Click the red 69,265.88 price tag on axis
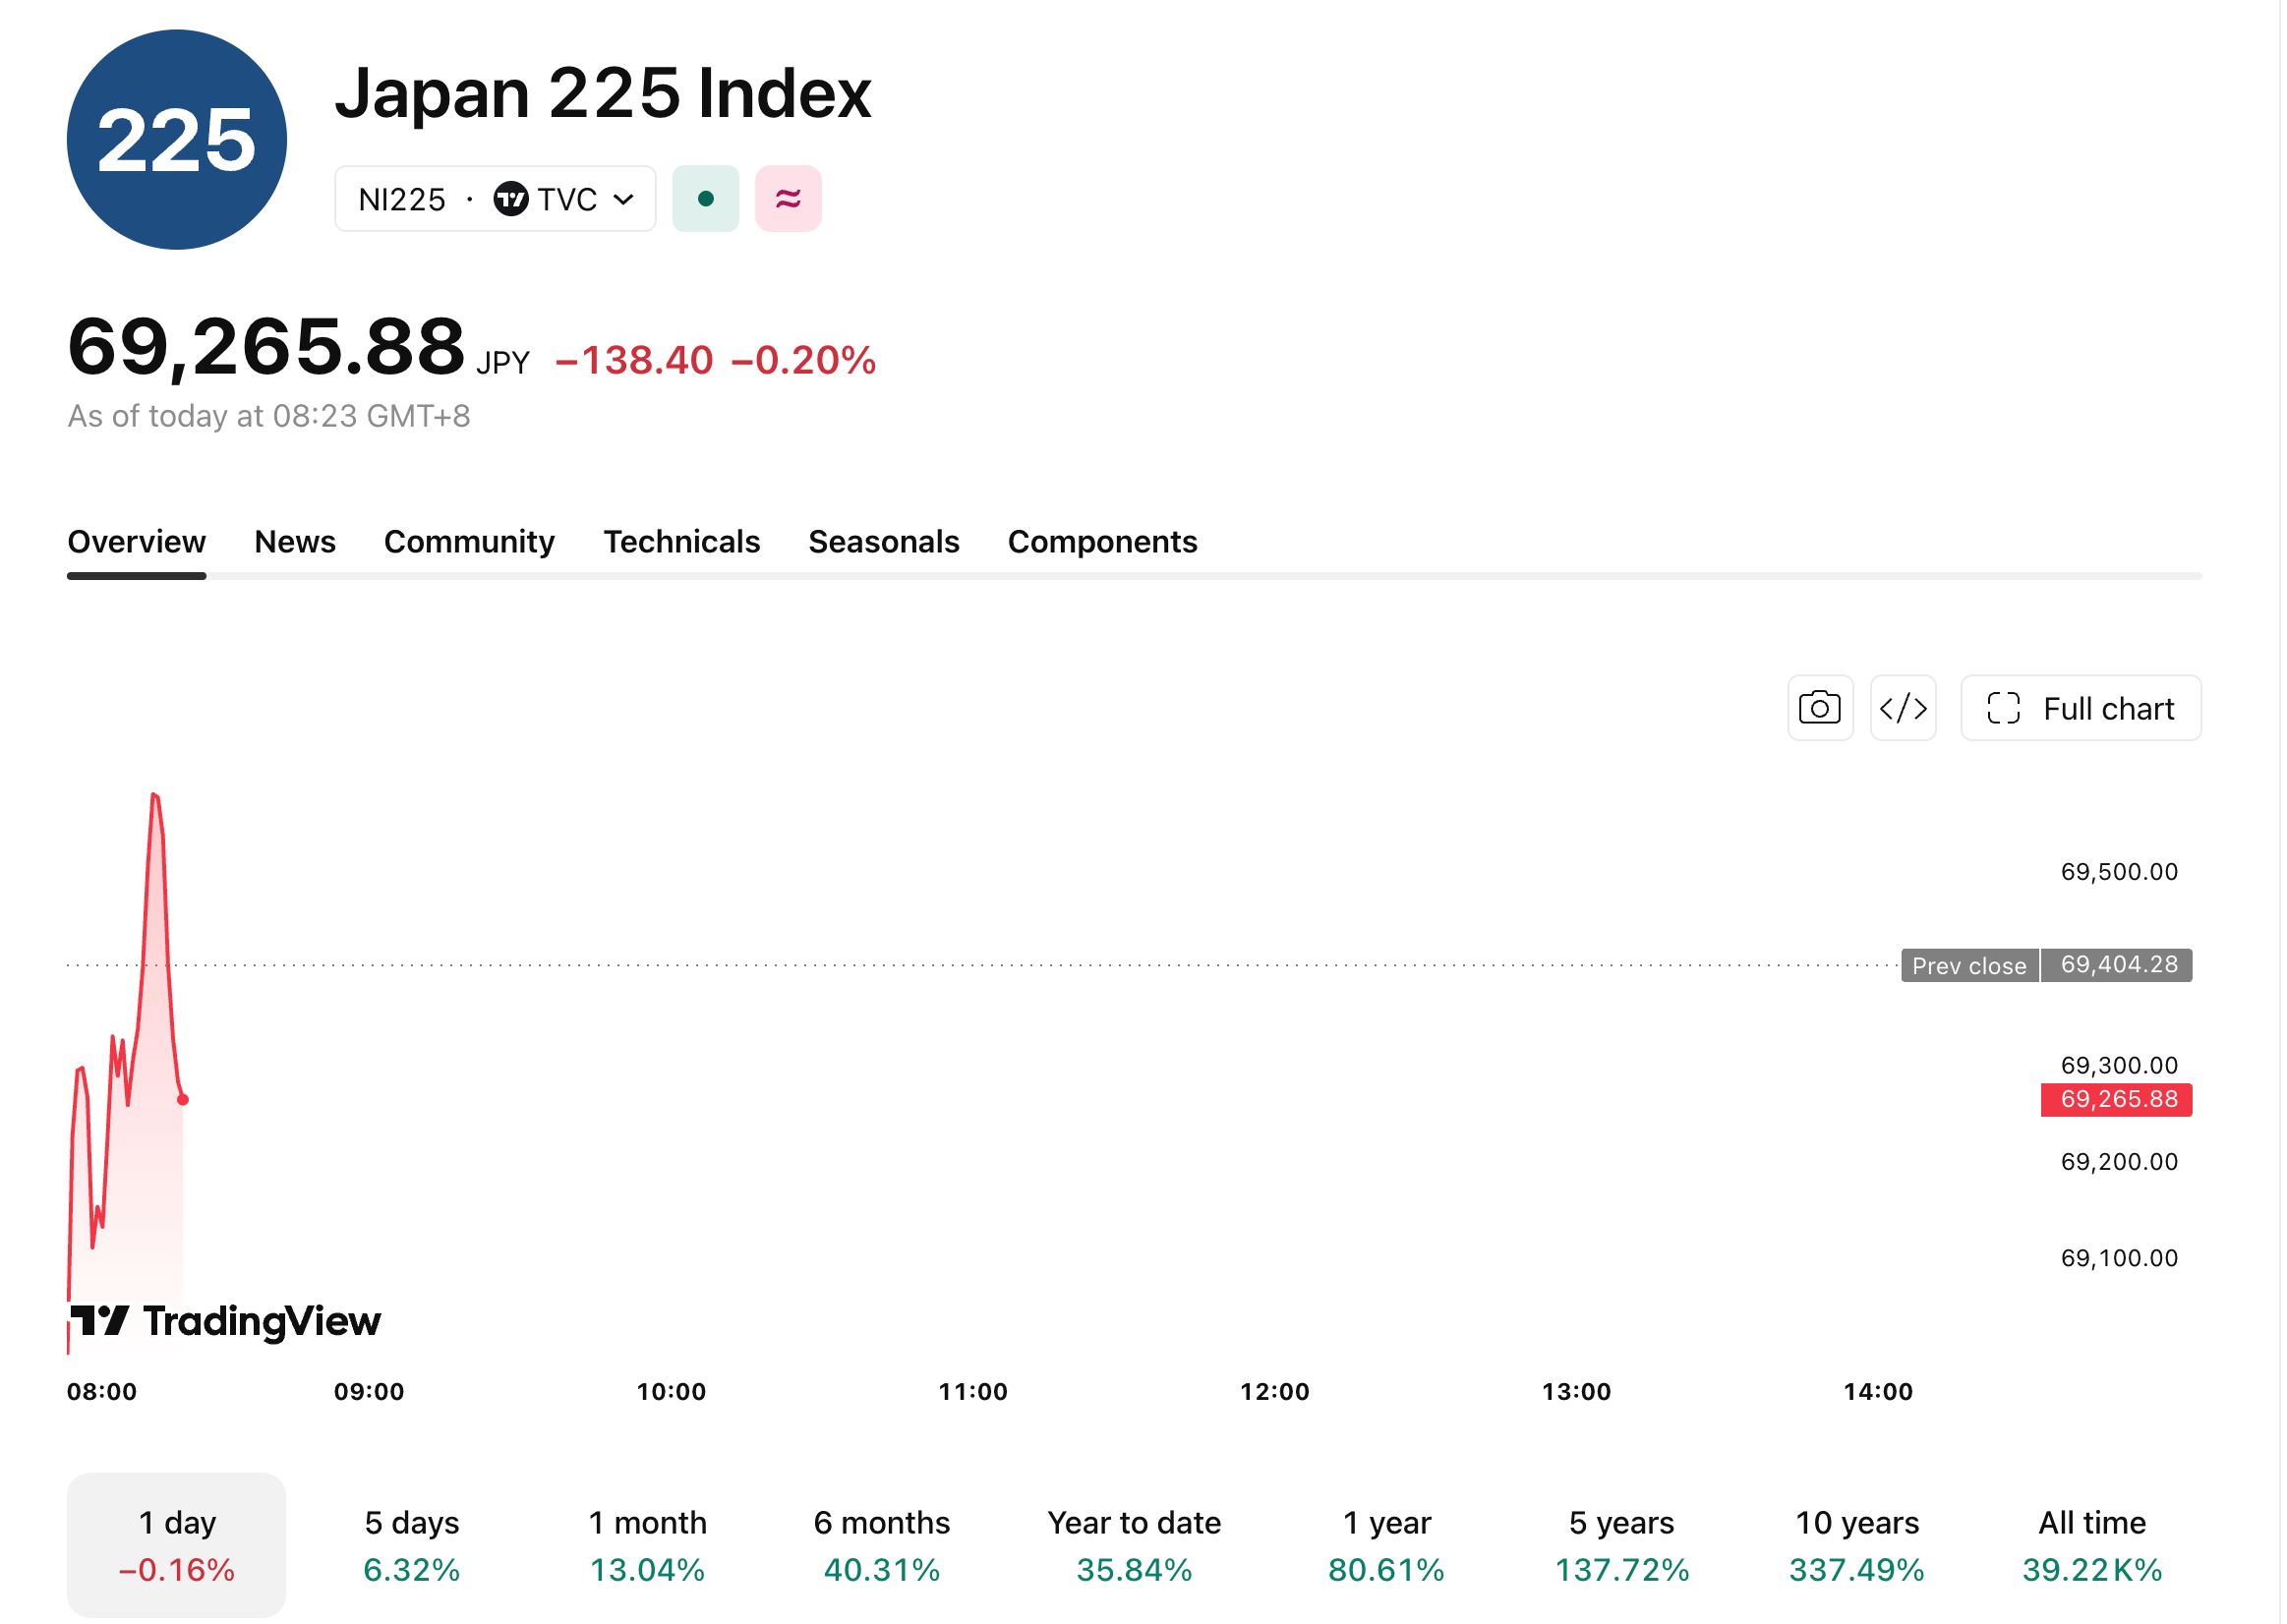Image resolution: width=2287 pixels, height=1624 pixels. tap(2118, 1100)
